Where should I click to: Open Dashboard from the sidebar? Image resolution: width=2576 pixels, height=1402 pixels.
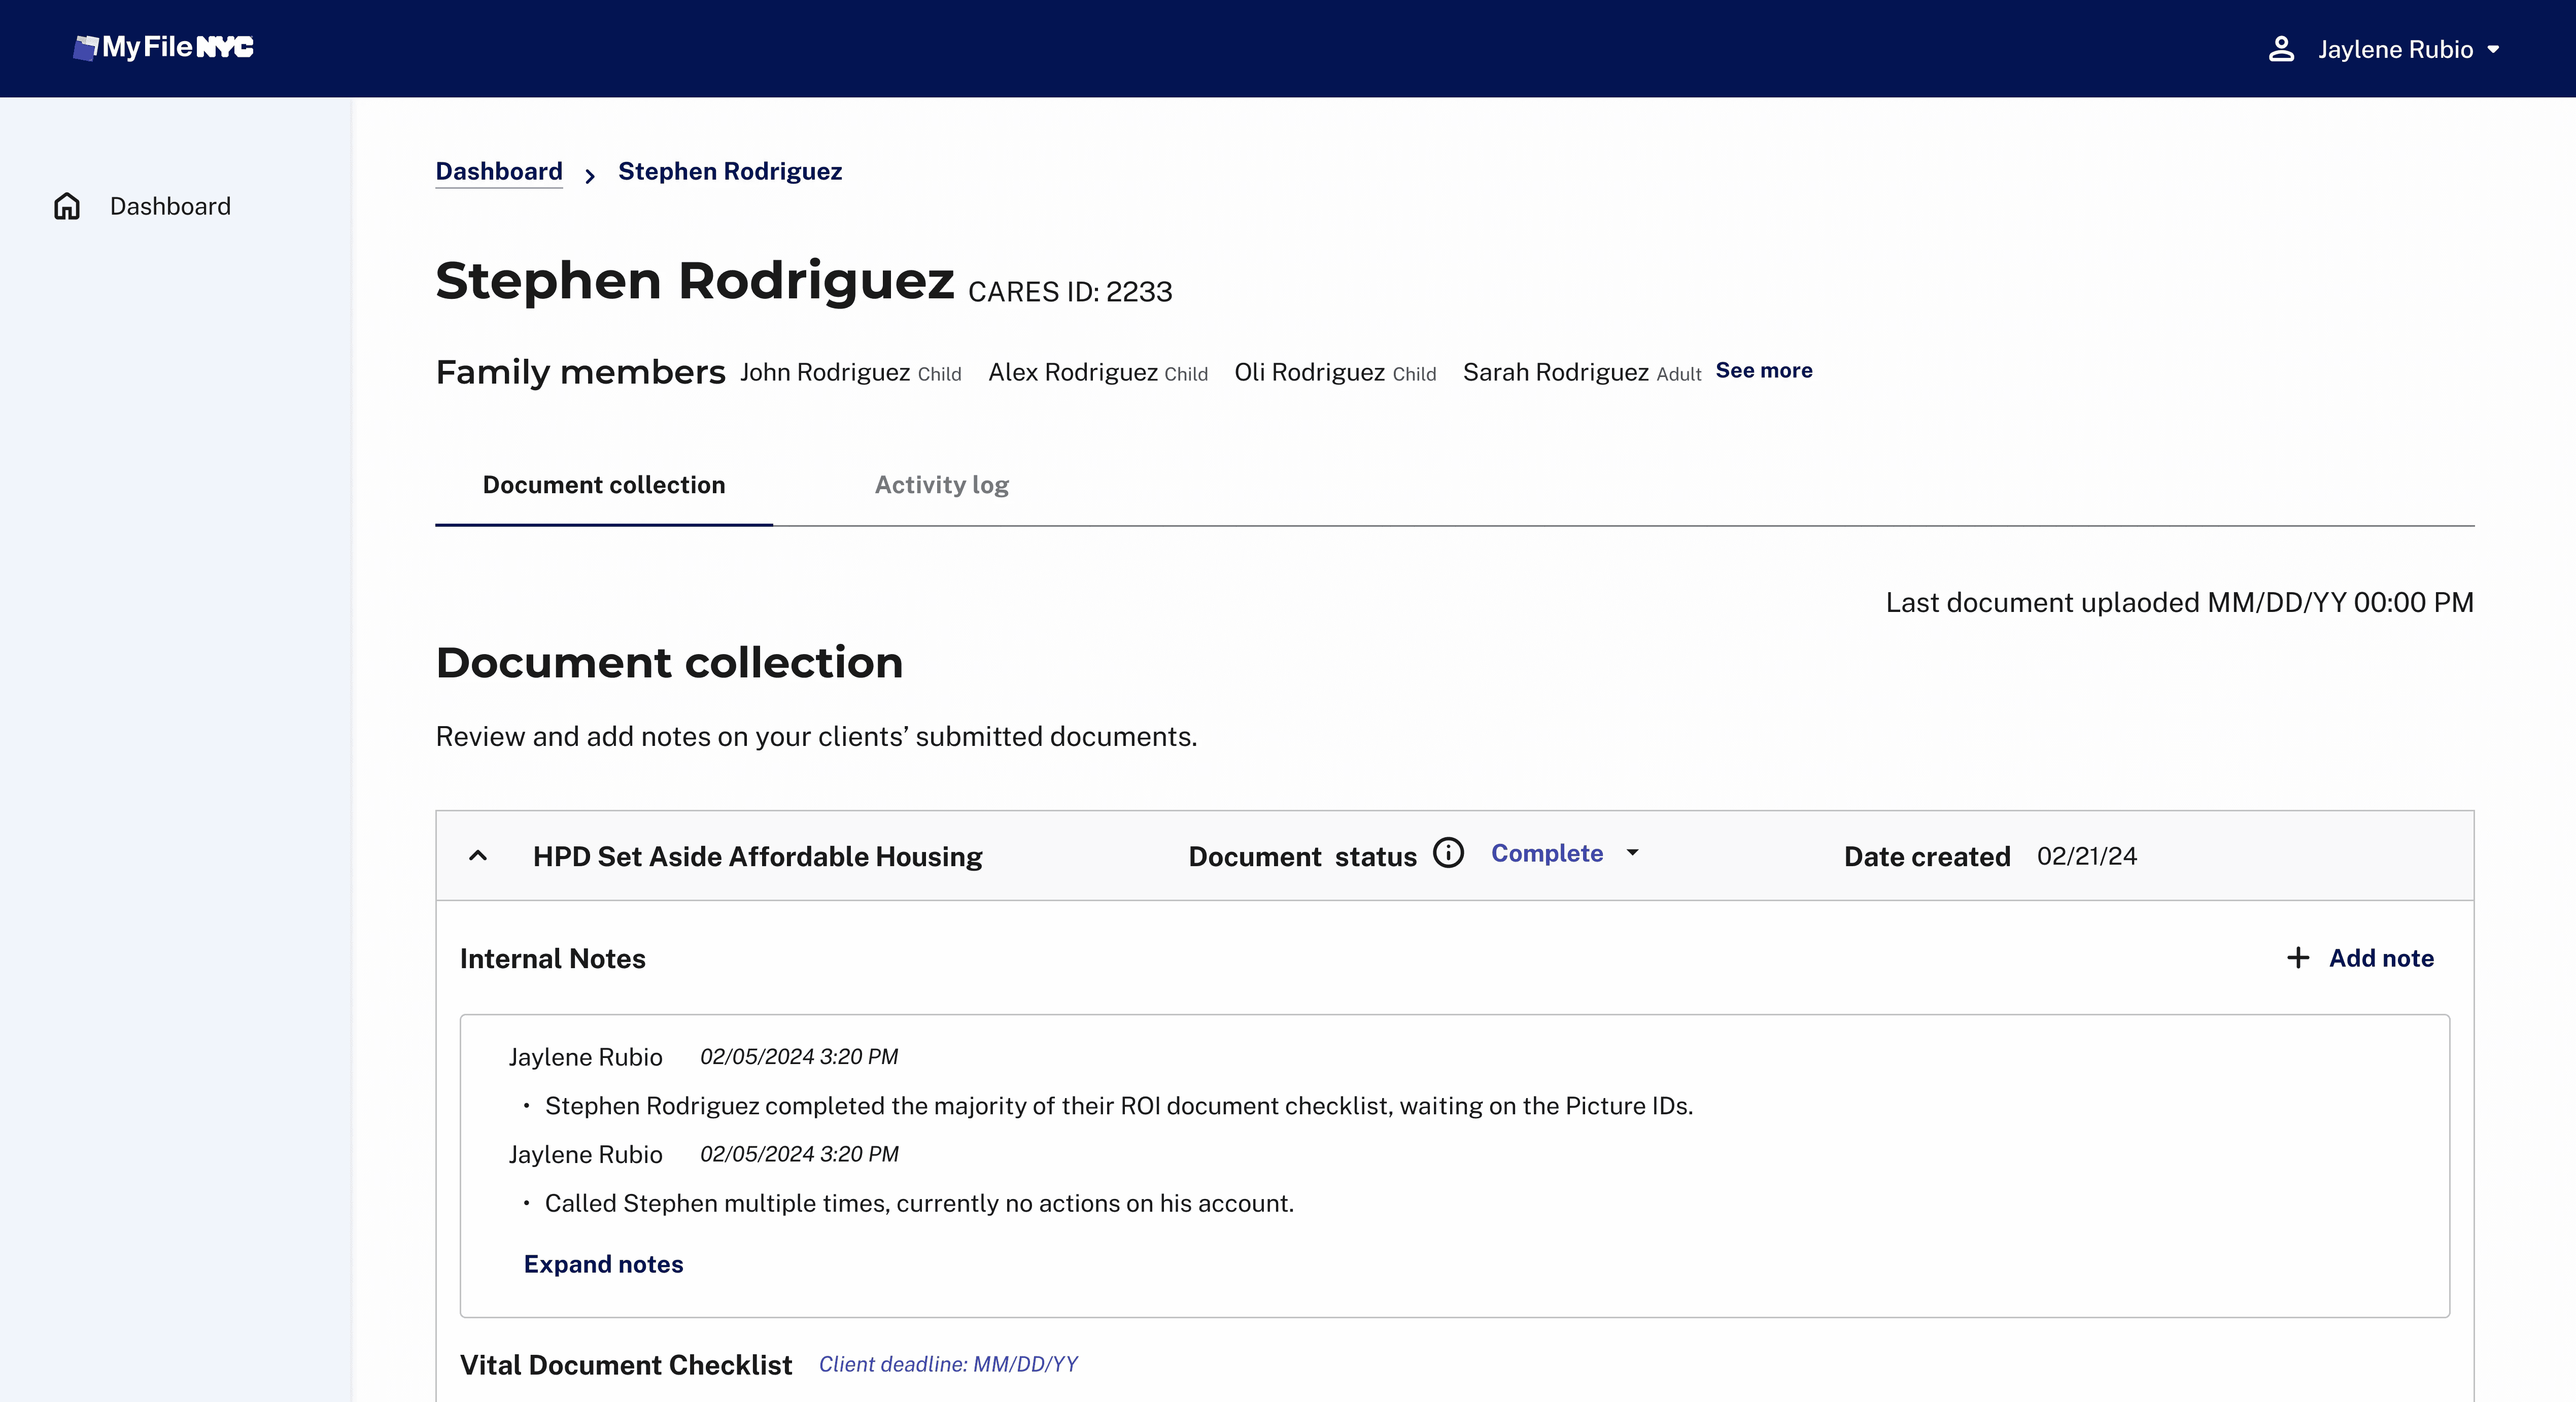pyautogui.click(x=170, y=206)
